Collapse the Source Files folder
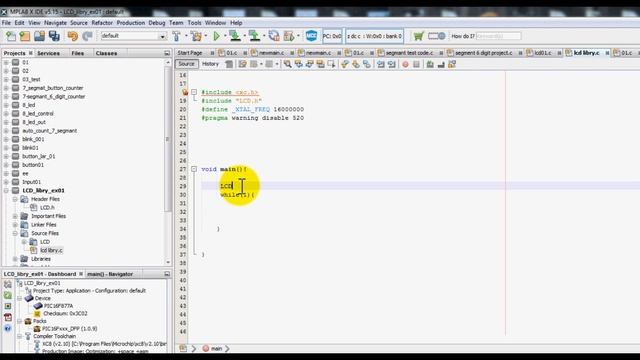Image resolution: width=640 pixels, height=360 pixels. pos(15,233)
